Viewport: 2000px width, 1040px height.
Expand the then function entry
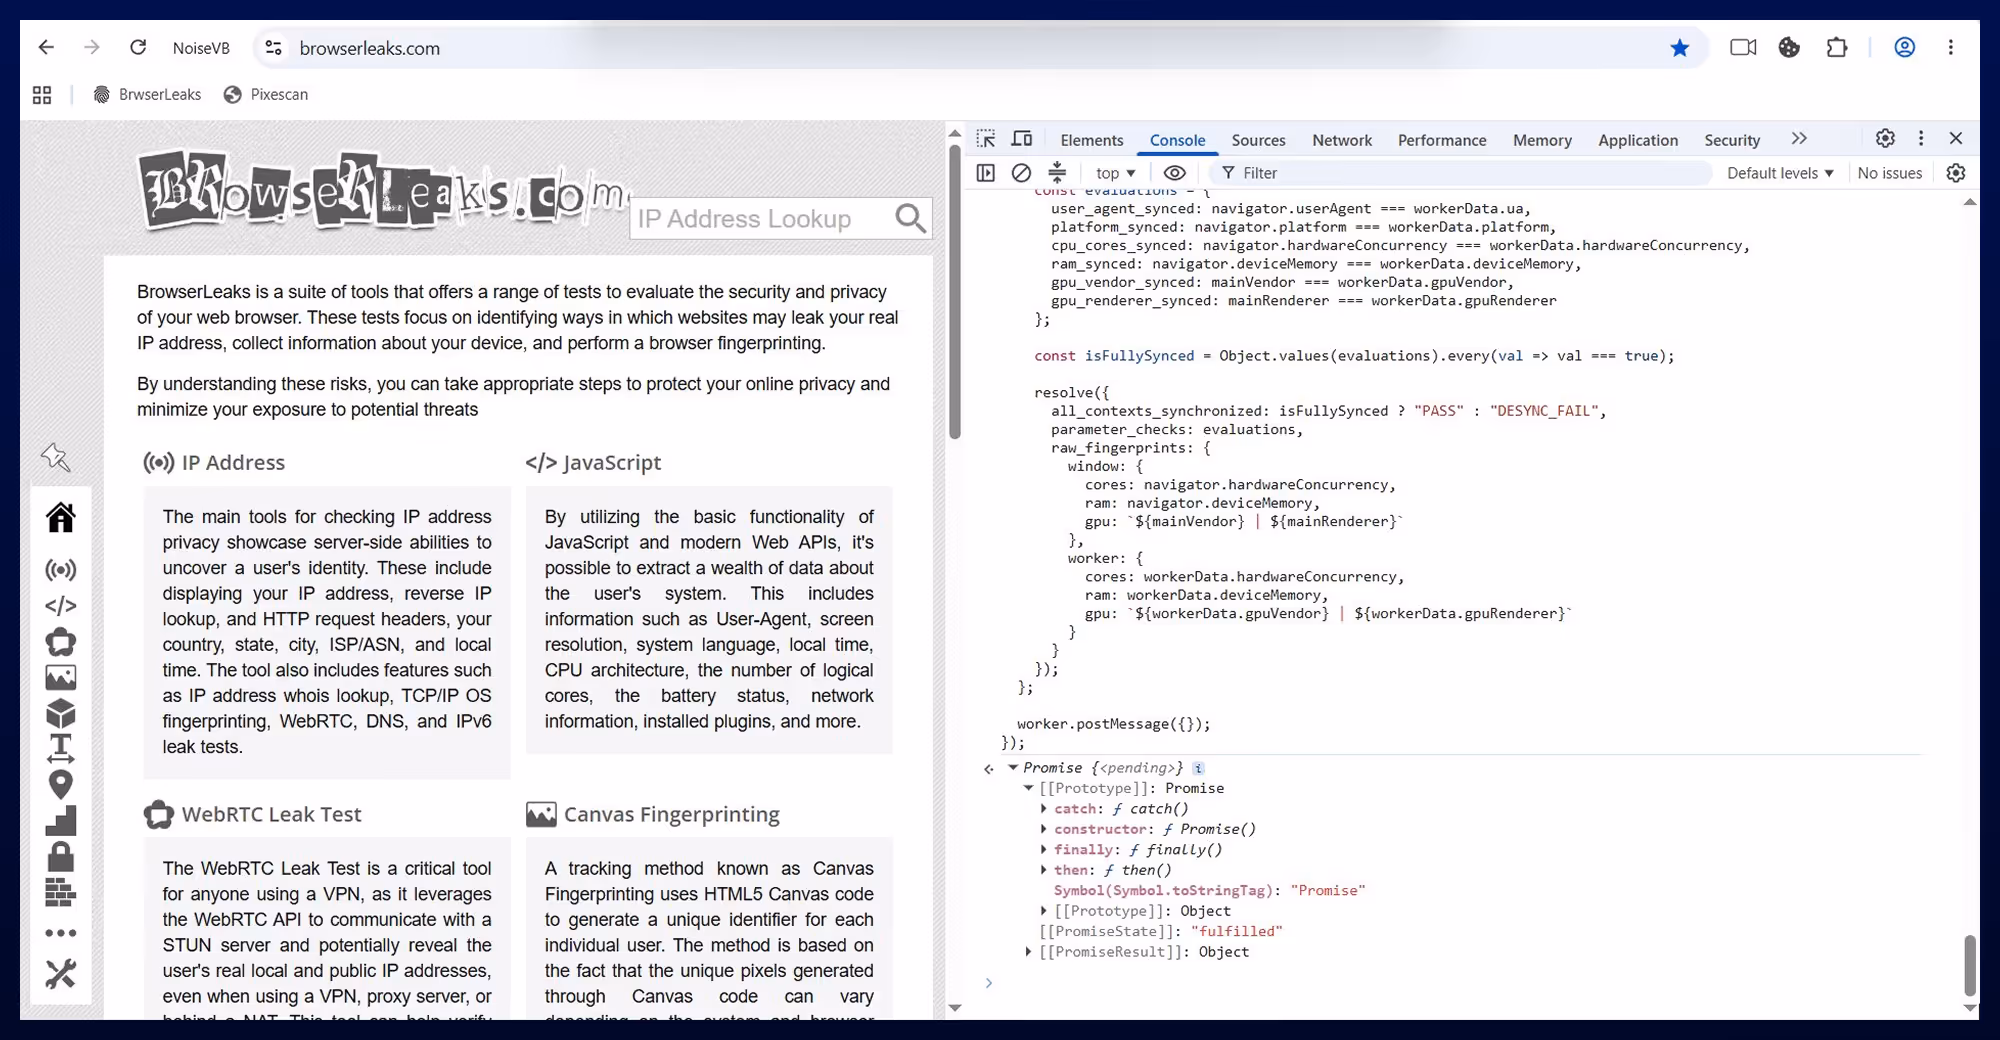click(x=1044, y=870)
